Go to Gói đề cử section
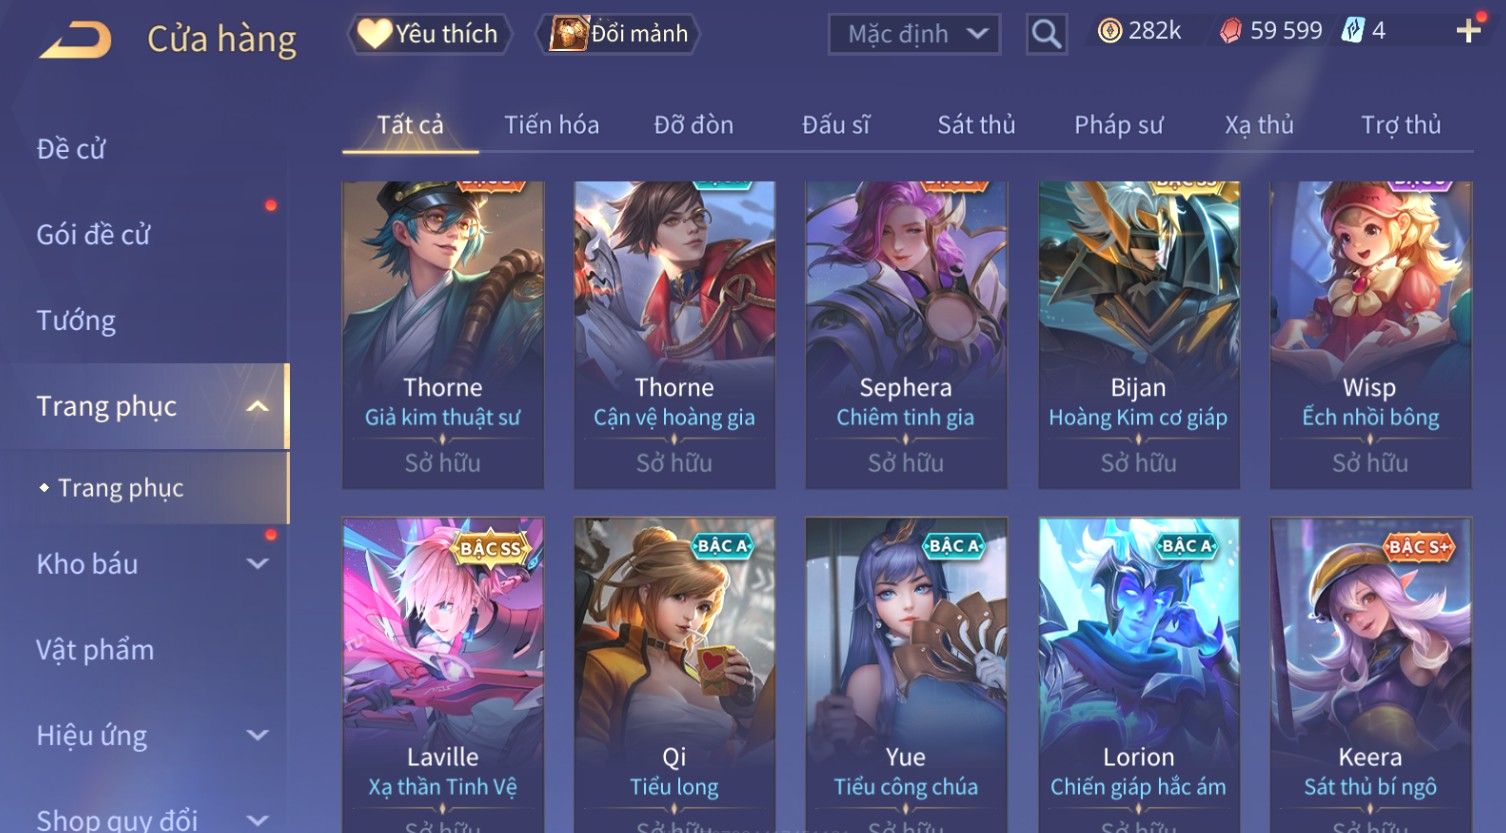Image resolution: width=1506 pixels, height=833 pixels. click(x=93, y=235)
